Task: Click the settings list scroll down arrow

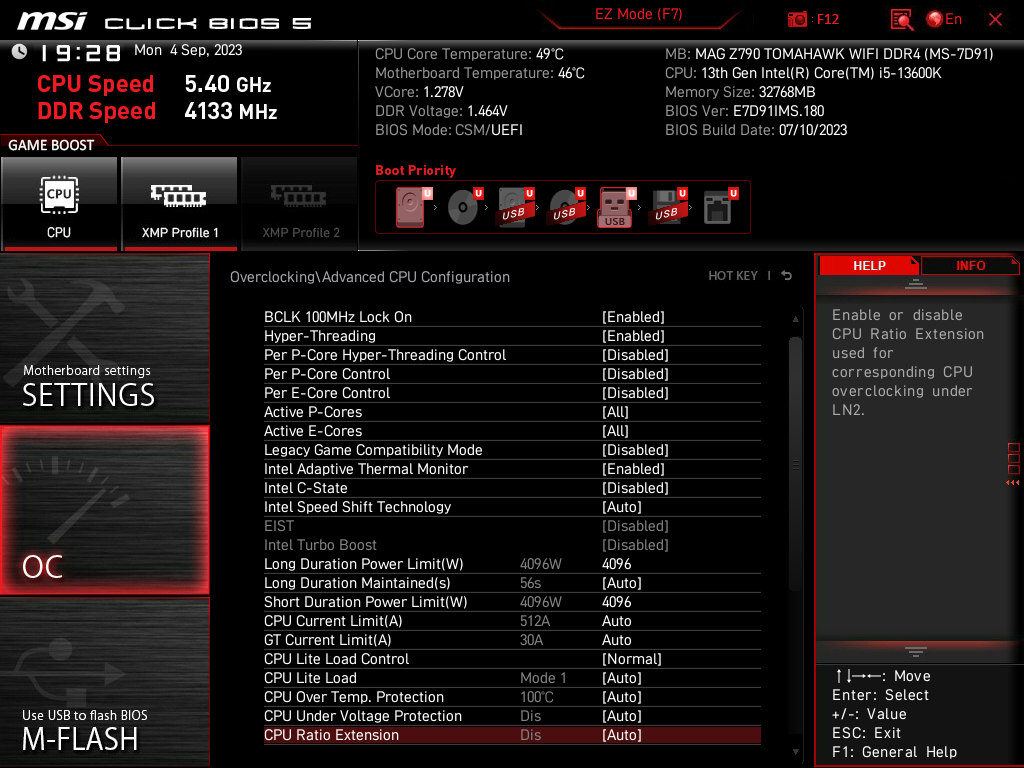Action: [x=795, y=752]
